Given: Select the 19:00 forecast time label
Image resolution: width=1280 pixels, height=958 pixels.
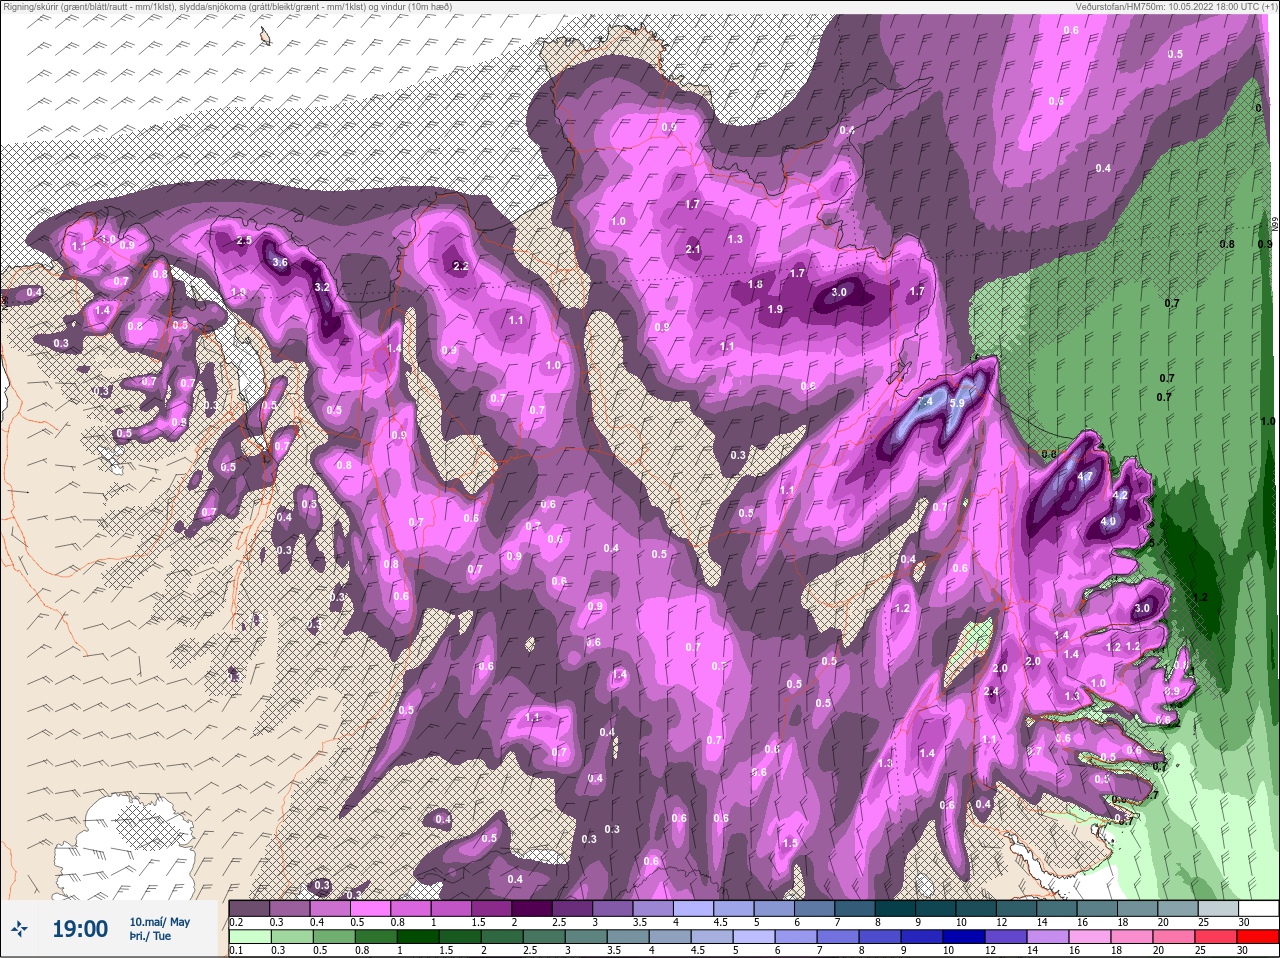Looking at the screenshot, I should [79, 929].
